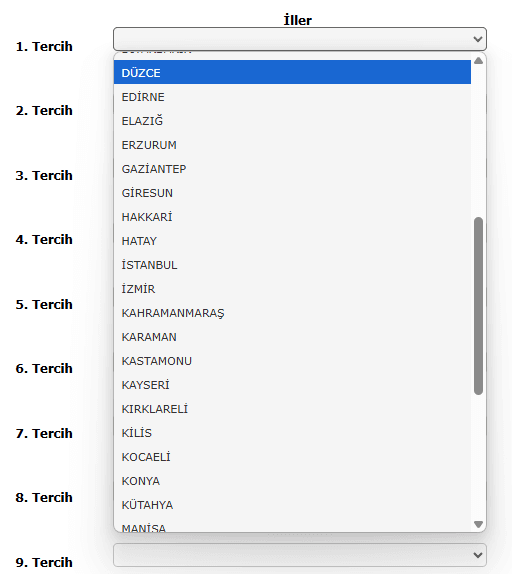The width and height of the screenshot is (512, 574).
Task: Click the scrollbar up arrow in list
Action: point(478,61)
